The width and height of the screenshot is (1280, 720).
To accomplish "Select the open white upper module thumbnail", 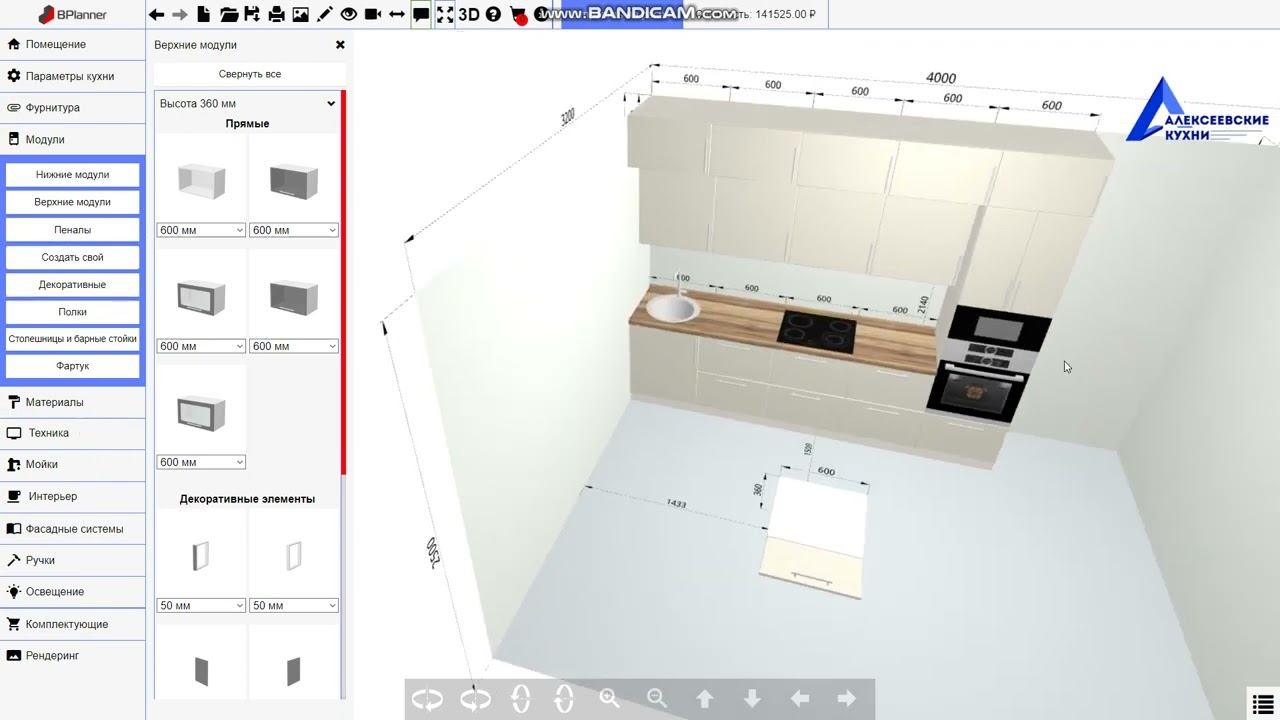I will point(201,181).
